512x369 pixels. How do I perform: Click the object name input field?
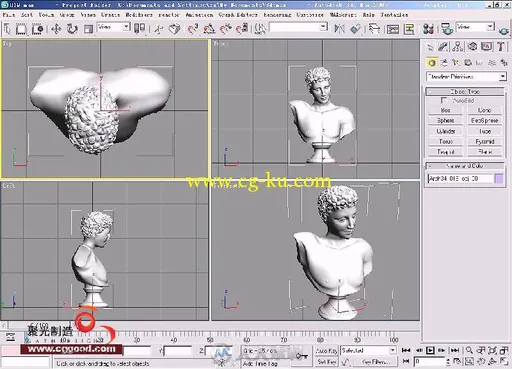(460, 179)
